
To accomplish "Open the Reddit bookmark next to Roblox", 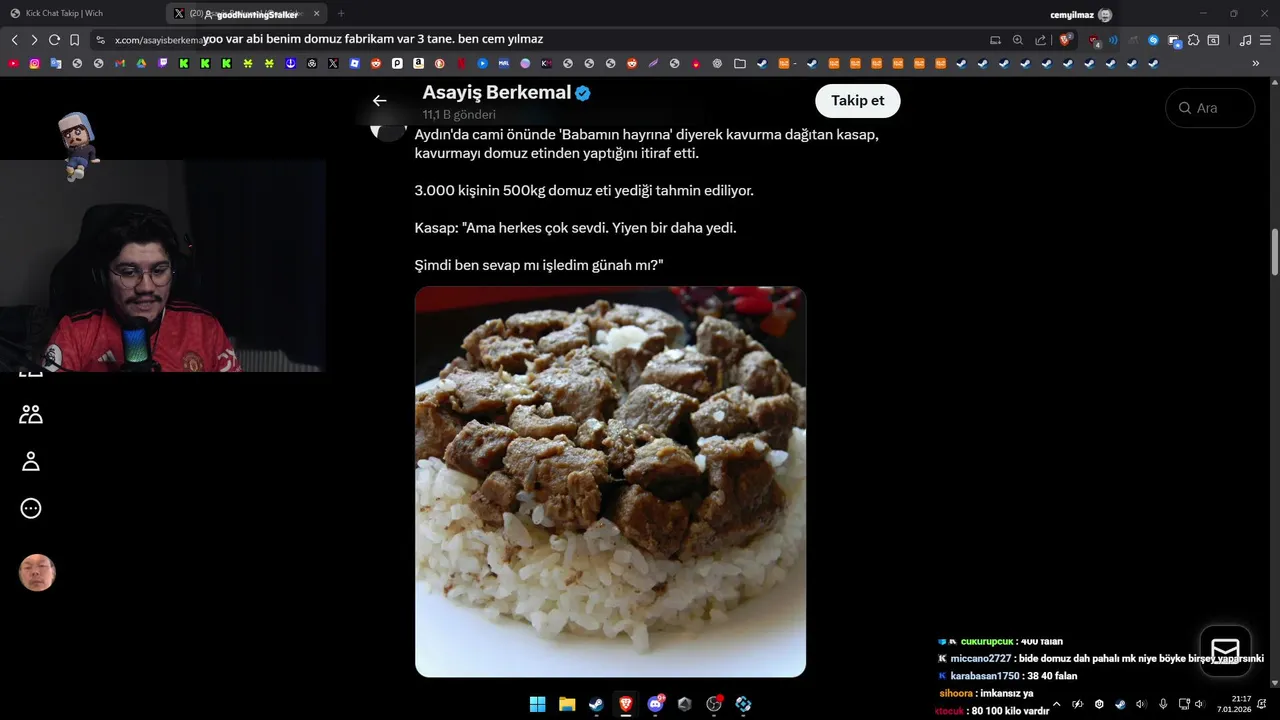I will coord(376,63).
